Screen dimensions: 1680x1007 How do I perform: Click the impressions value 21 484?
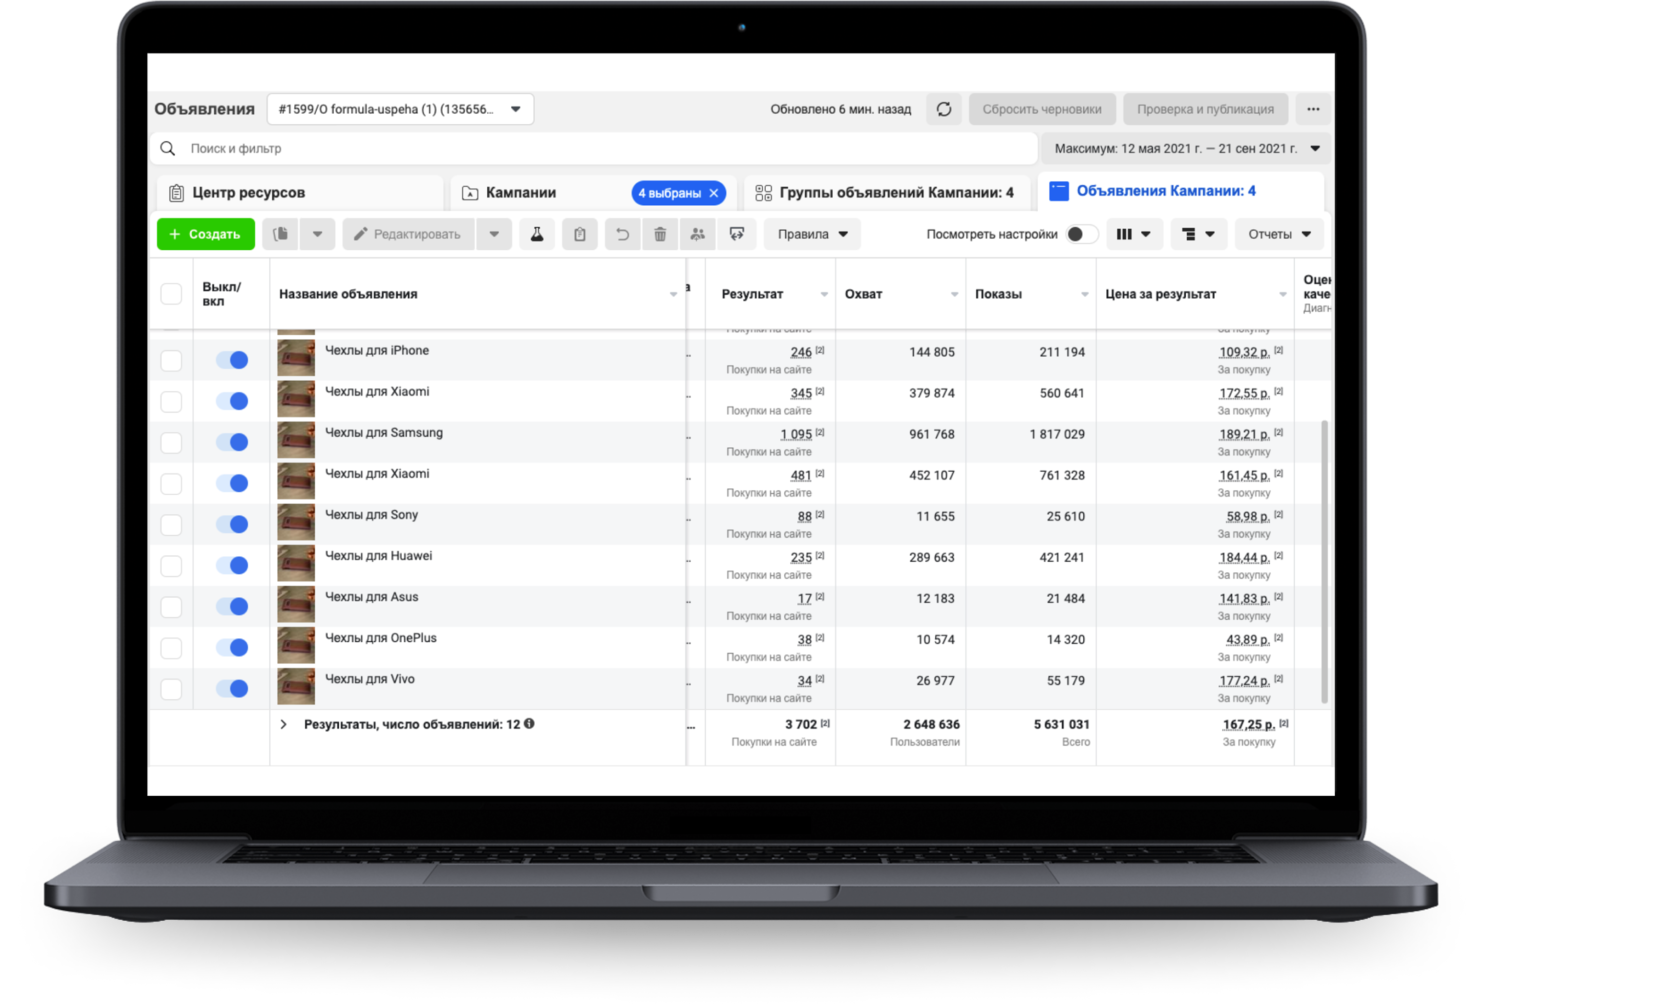[x=1066, y=598]
